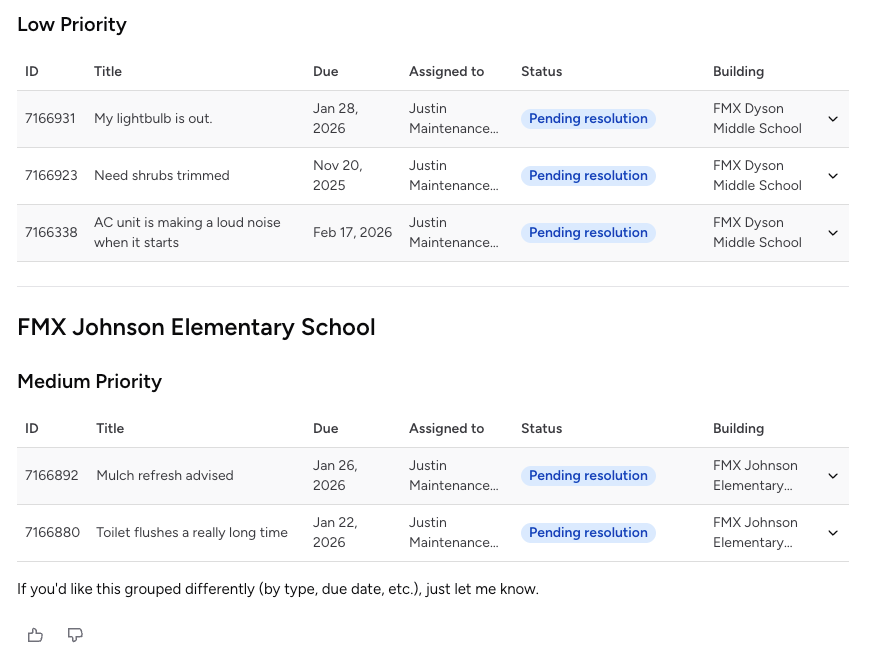Select the 'Mulch refresh advised' title
The height and width of the screenshot is (654, 870).
pyautogui.click(x=165, y=476)
